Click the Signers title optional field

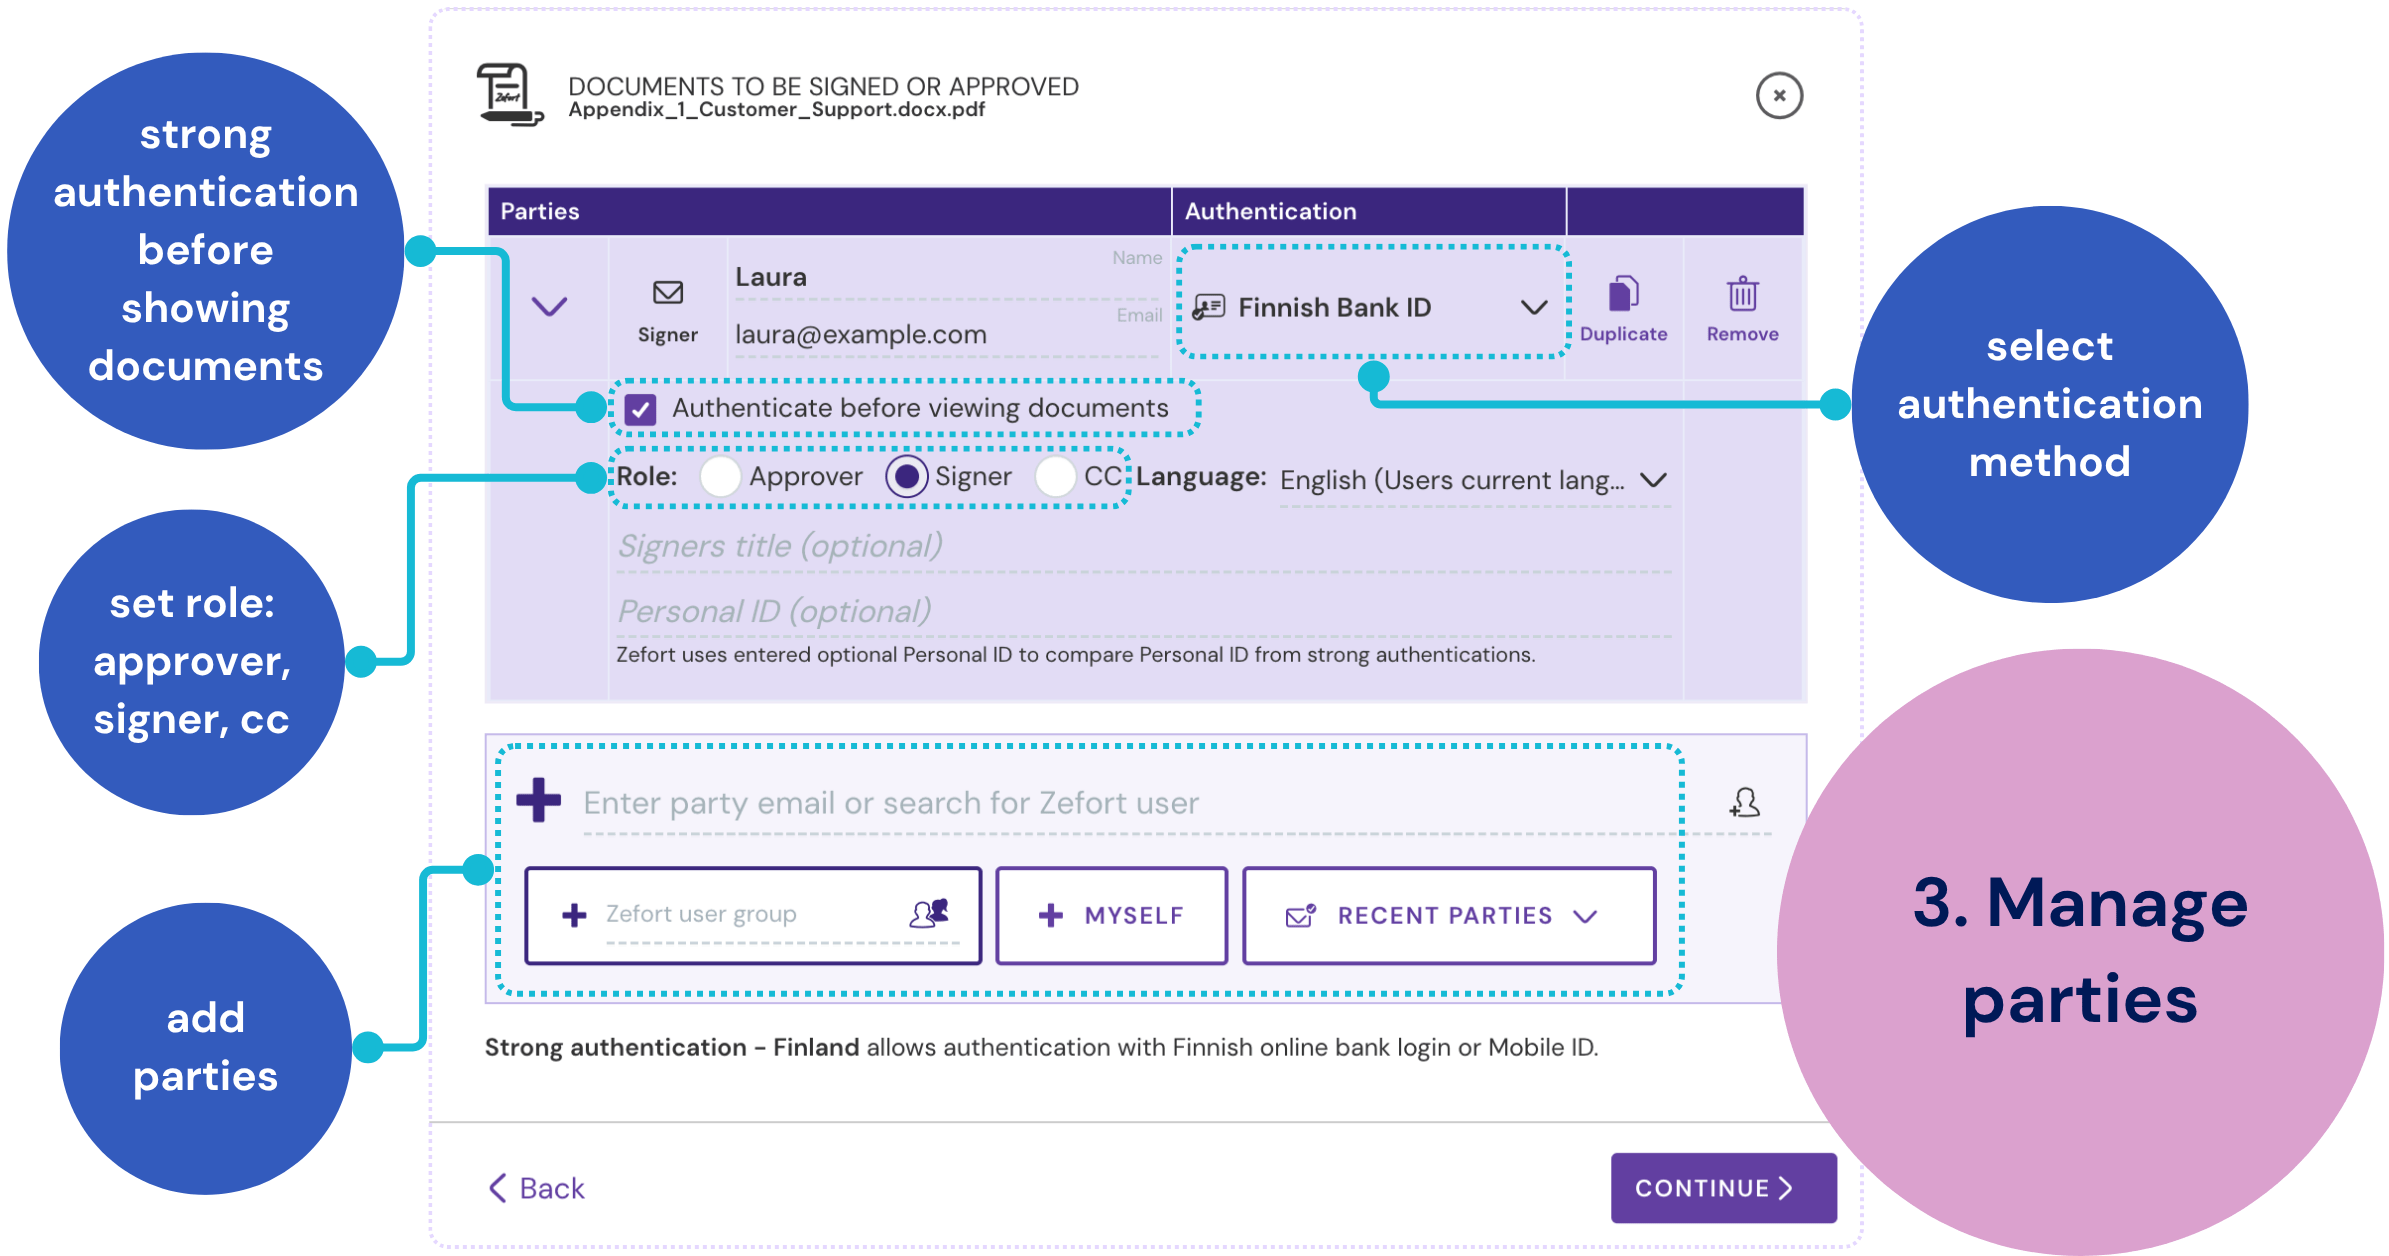point(1143,547)
